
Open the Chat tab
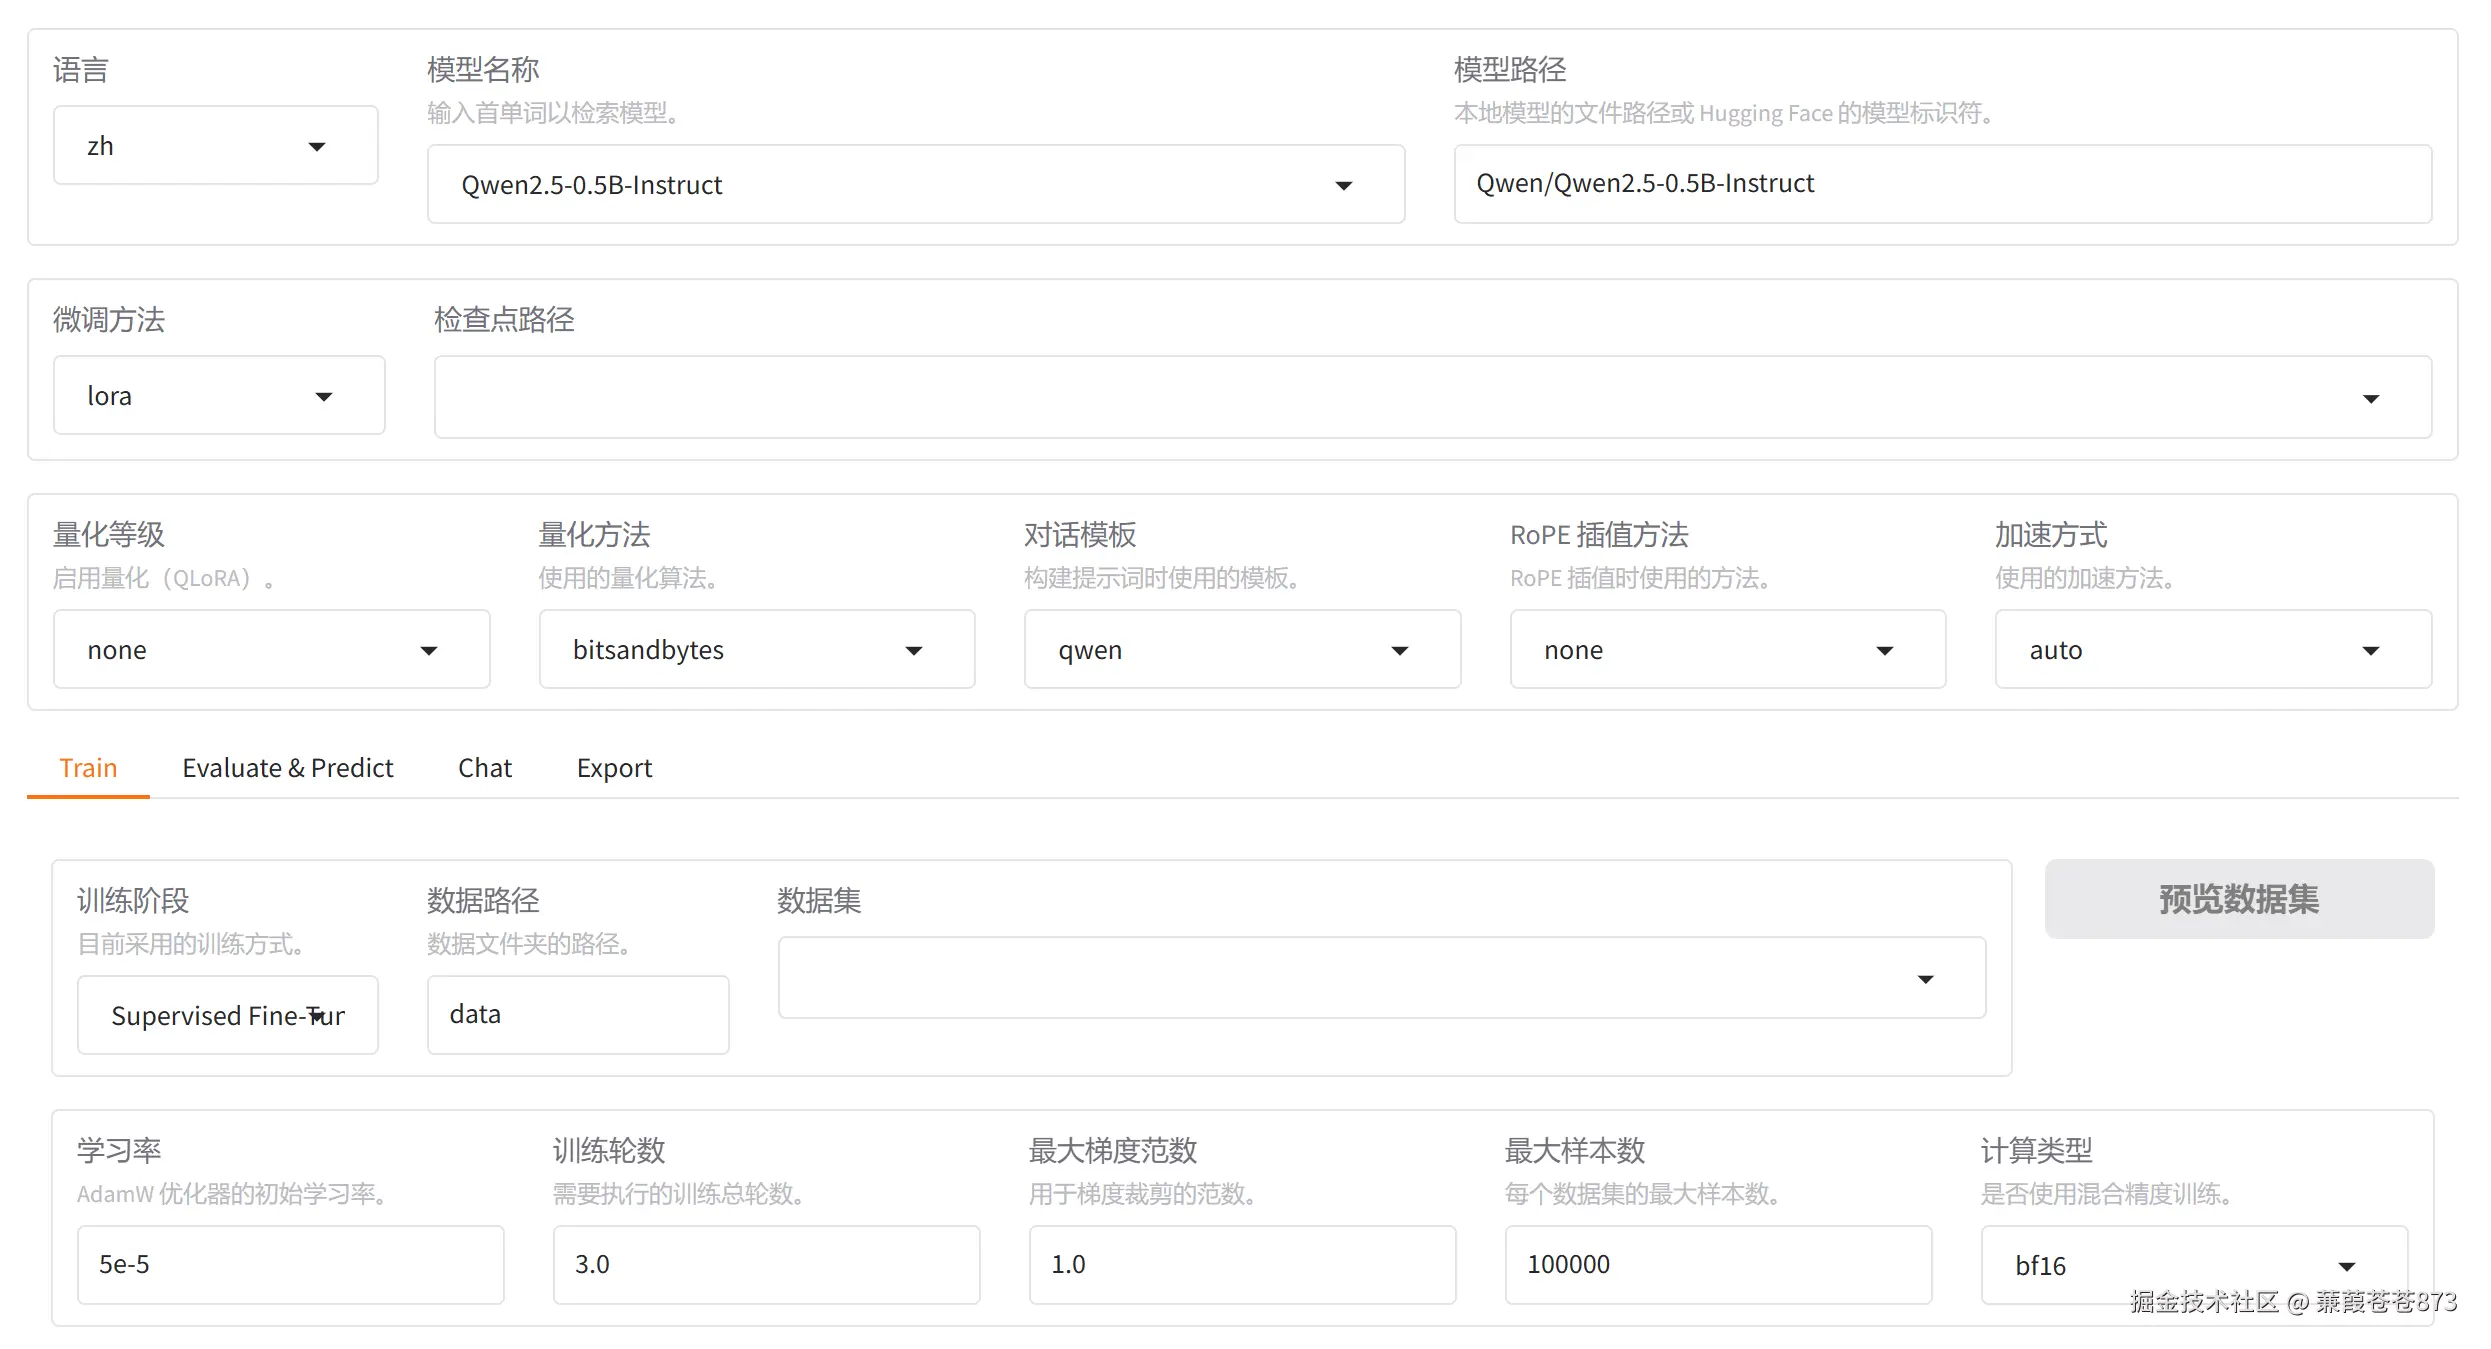(485, 768)
